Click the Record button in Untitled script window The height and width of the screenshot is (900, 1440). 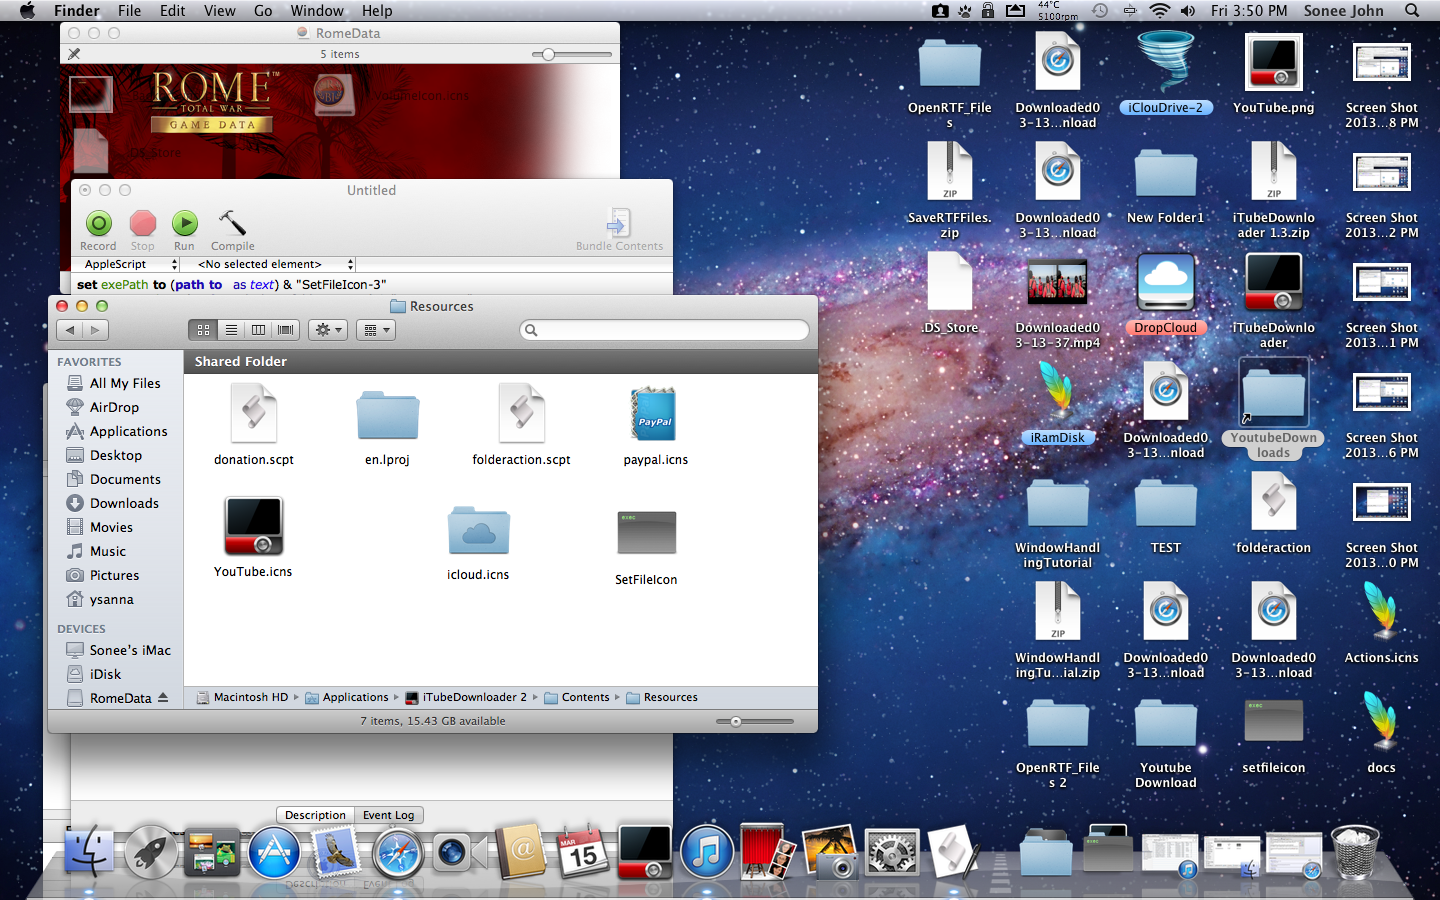98,230
